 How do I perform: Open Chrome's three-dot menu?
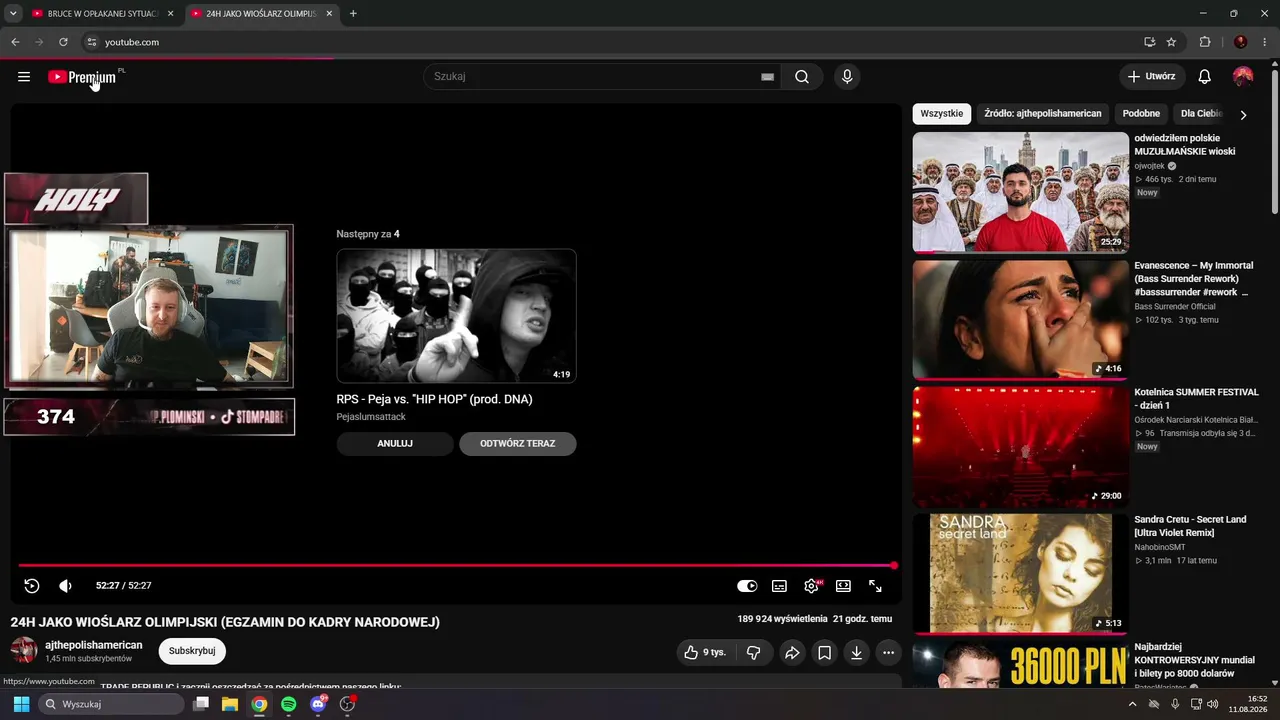[1264, 42]
